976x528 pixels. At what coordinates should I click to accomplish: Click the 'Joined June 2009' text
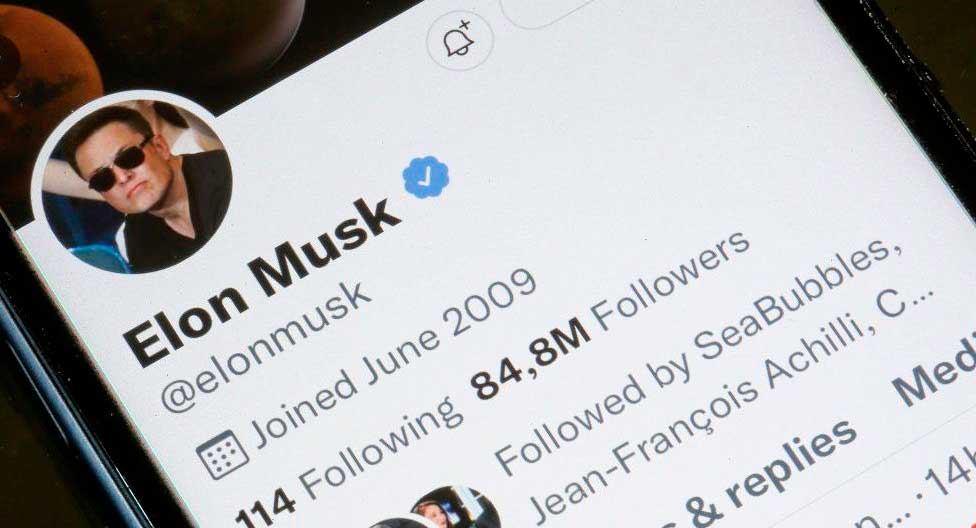(393, 359)
